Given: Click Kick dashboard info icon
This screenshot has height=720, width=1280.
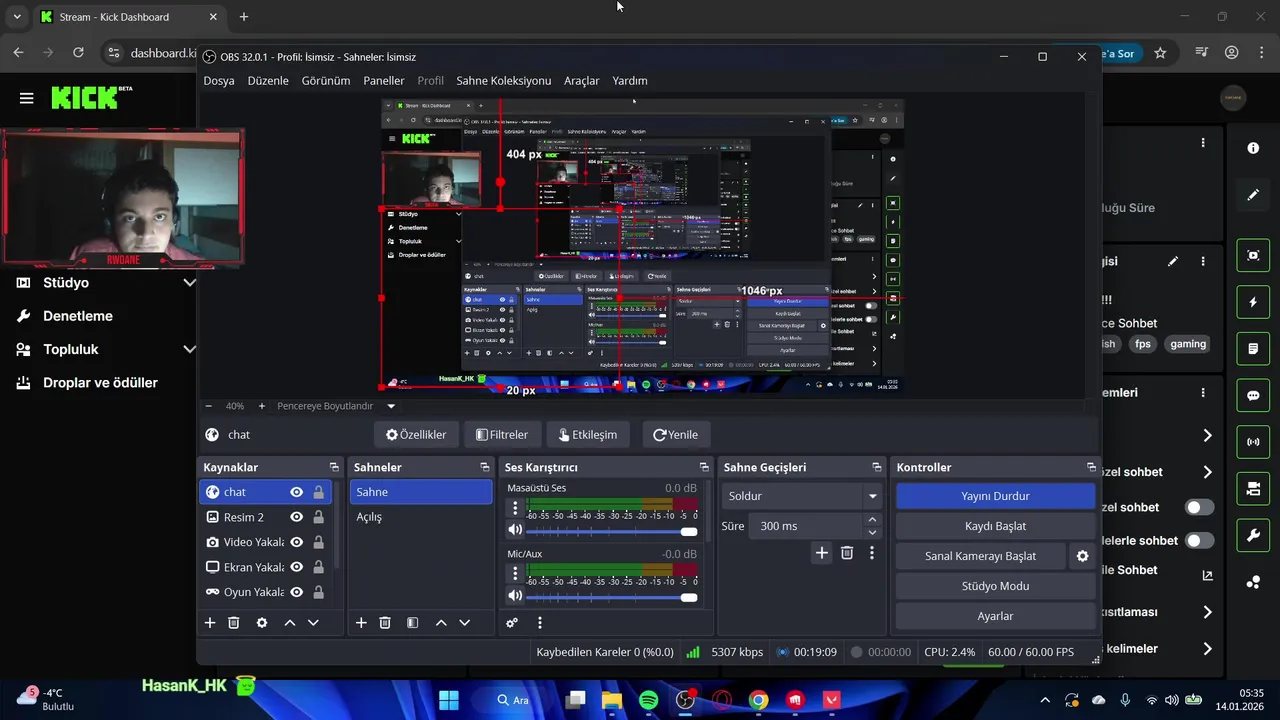Looking at the screenshot, I should coord(1253,148).
